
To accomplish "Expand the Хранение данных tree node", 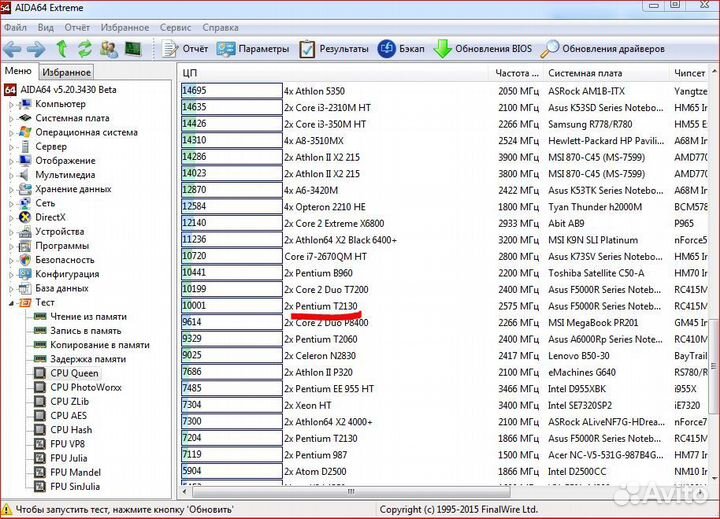I will (11, 189).
